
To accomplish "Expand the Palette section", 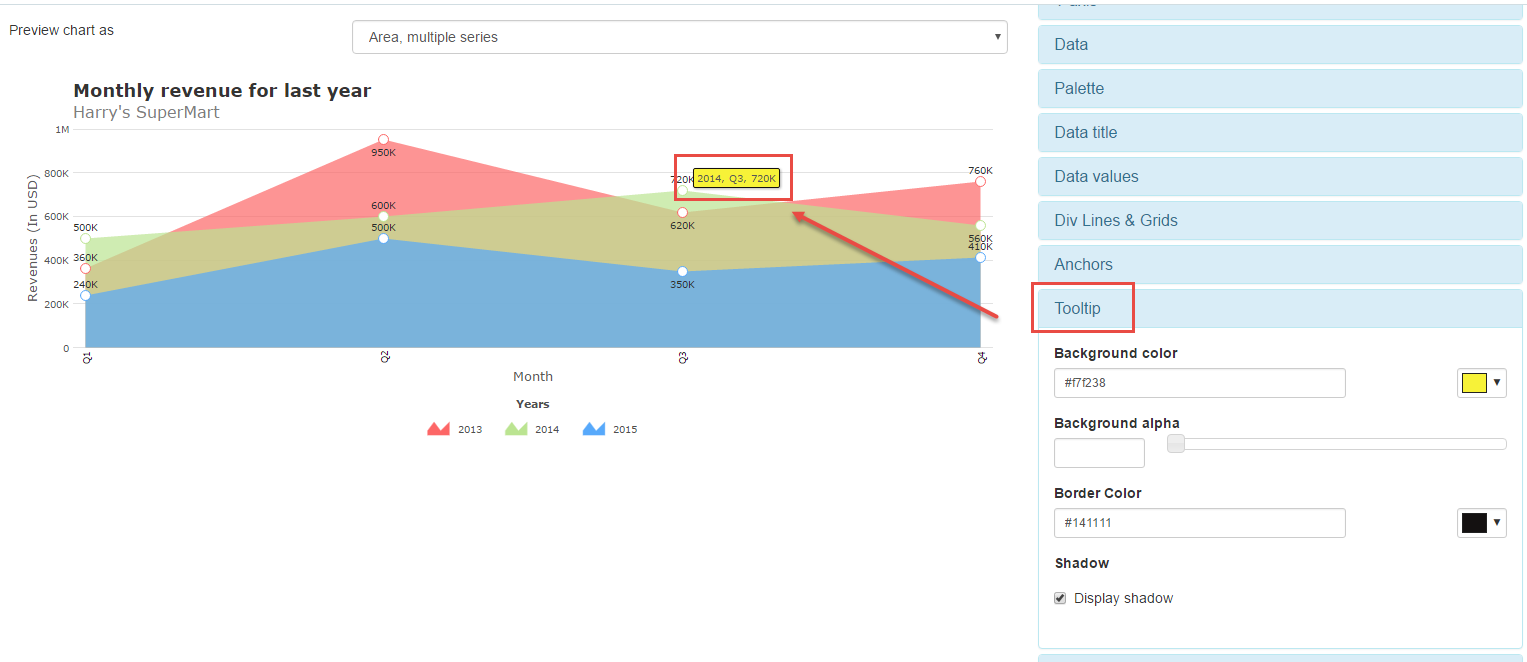I will pos(1279,88).
